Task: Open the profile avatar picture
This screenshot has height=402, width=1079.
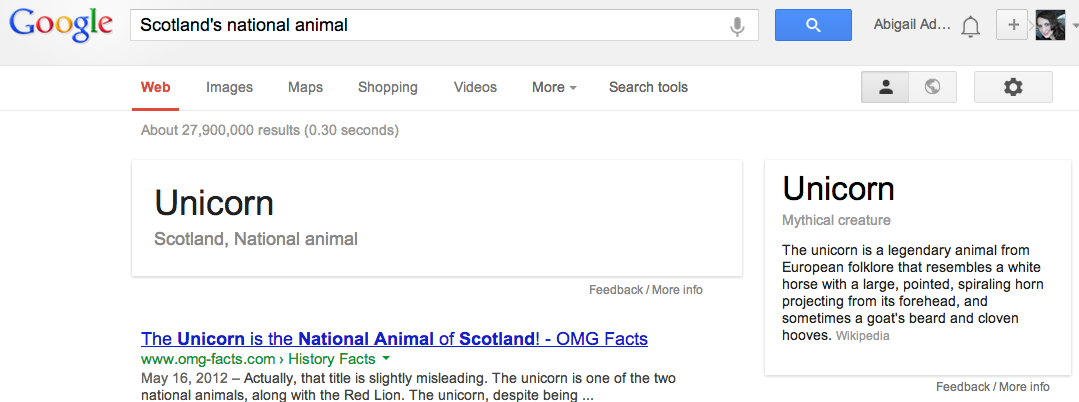Action: pos(1049,25)
